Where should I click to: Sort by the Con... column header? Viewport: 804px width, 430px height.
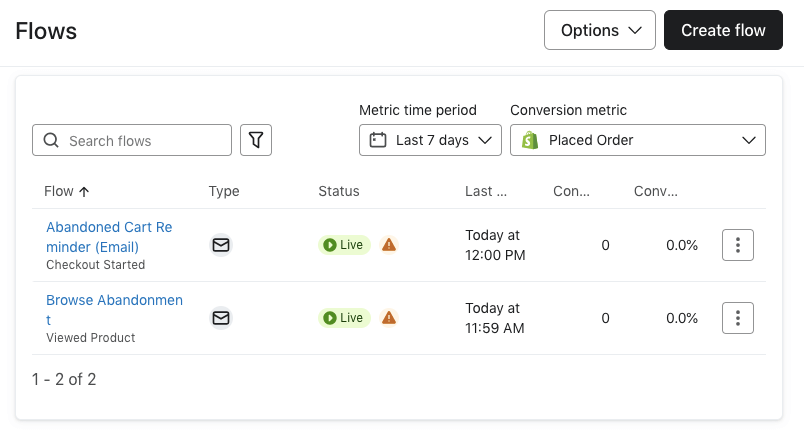point(571,191)
